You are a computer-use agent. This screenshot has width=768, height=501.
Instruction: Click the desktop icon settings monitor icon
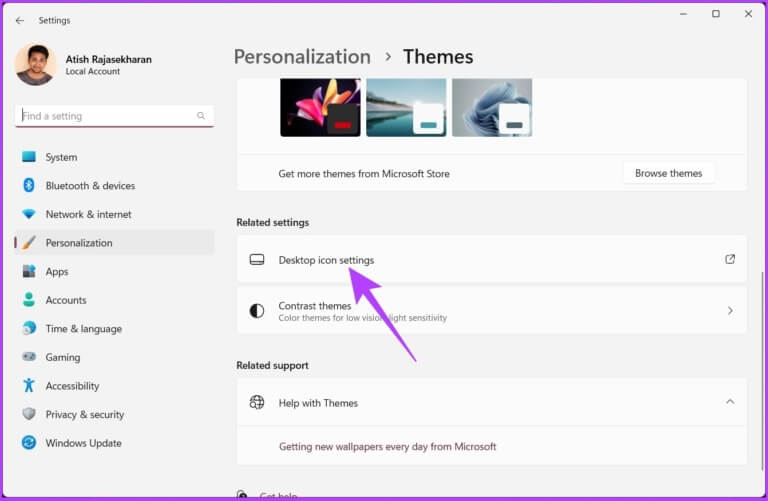257,260
